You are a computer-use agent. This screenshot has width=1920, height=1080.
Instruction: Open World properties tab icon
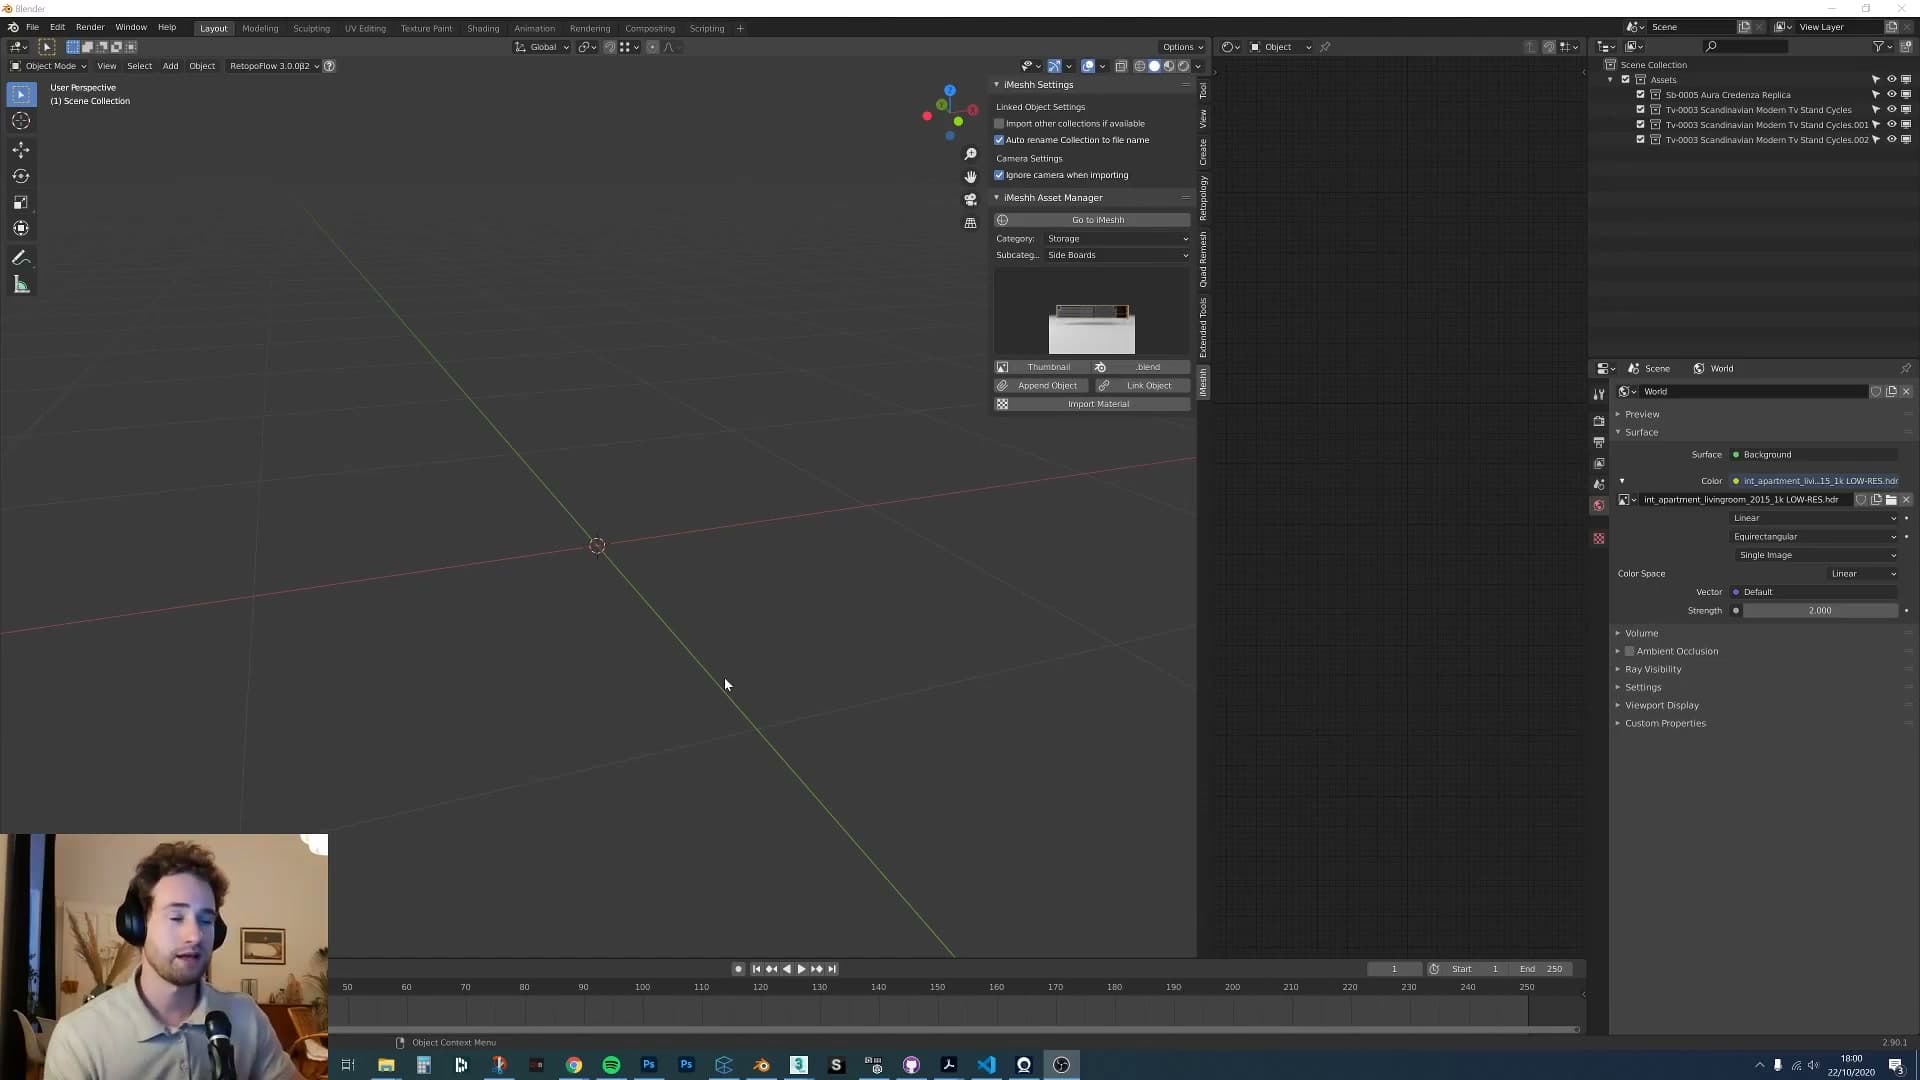tap(1599, 506)
